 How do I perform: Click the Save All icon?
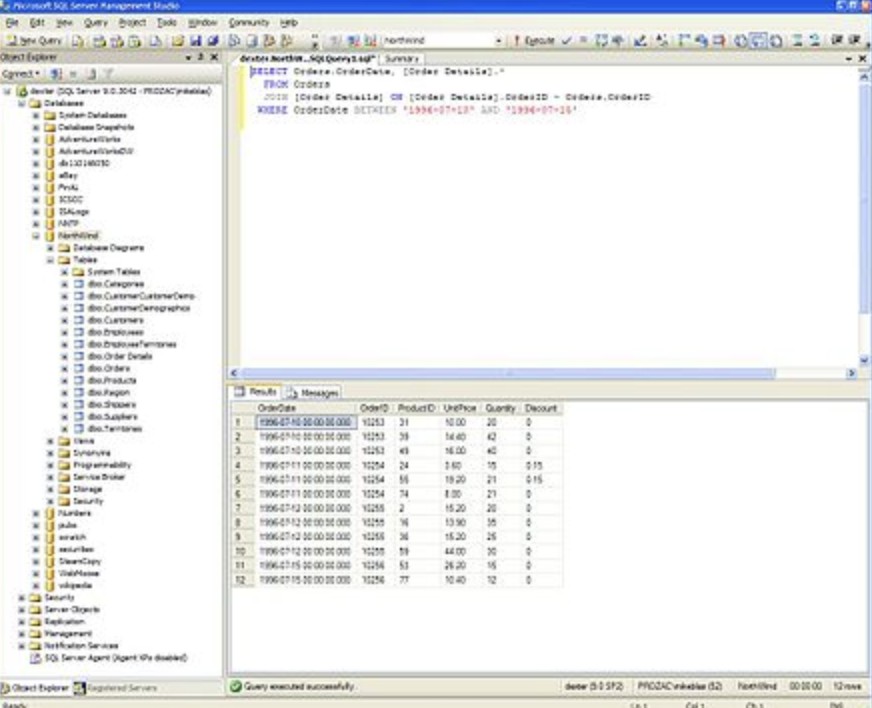(212, 41)
